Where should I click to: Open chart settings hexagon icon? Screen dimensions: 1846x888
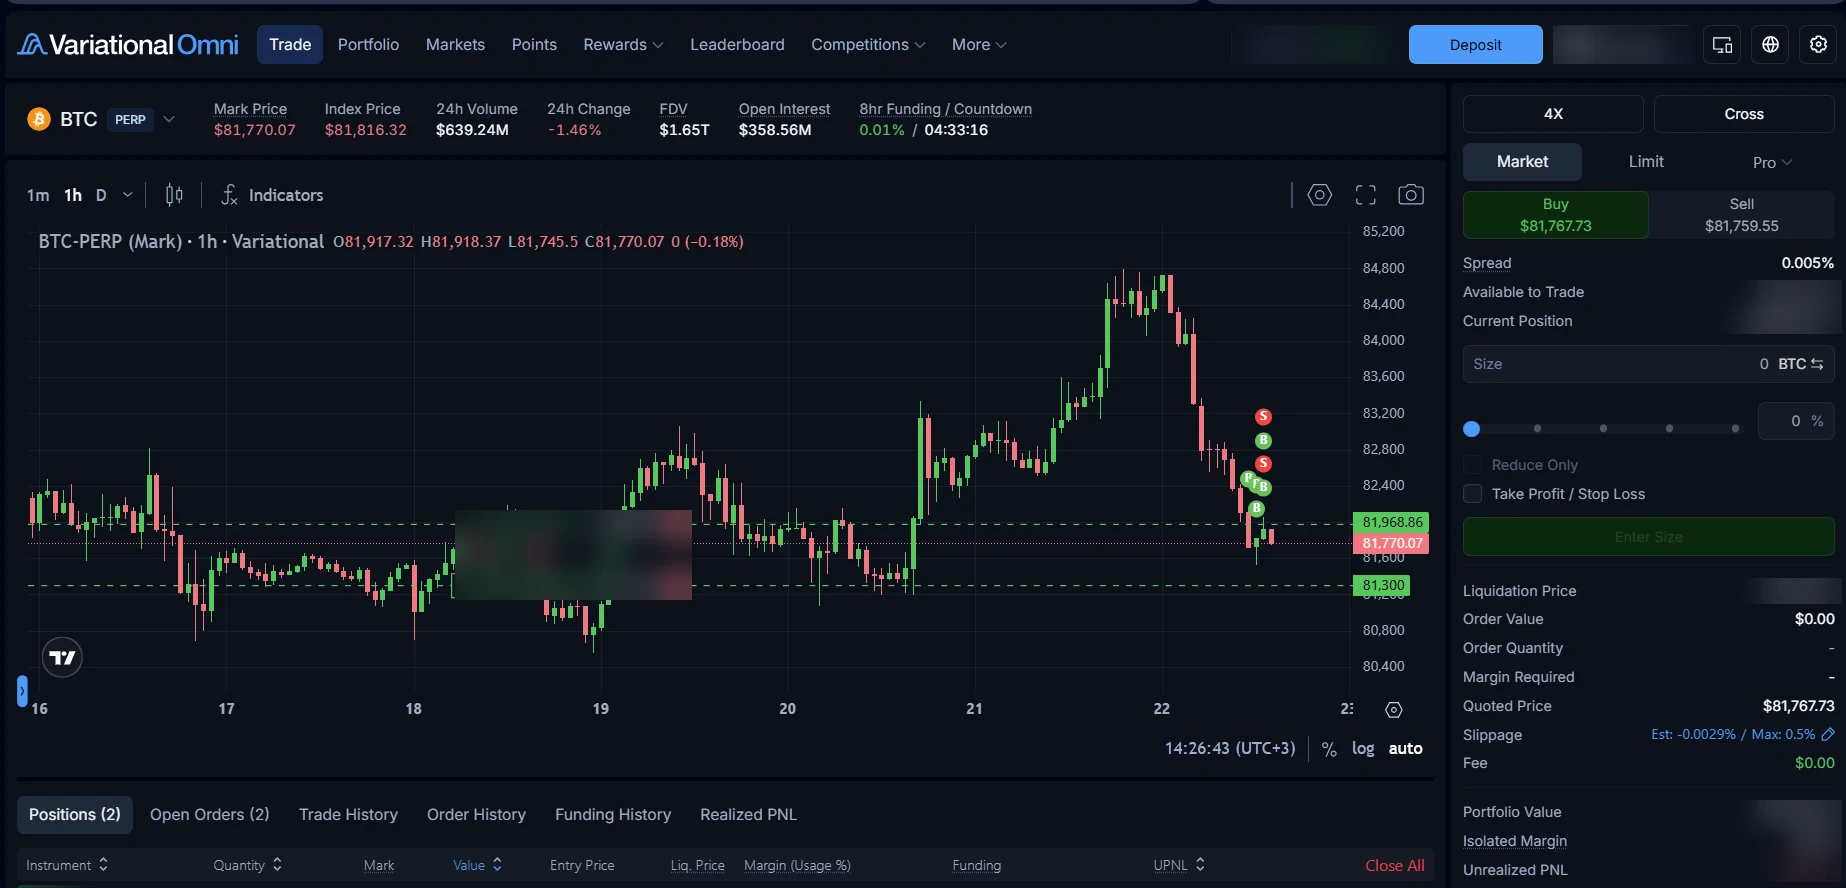tap(1320, 195)
